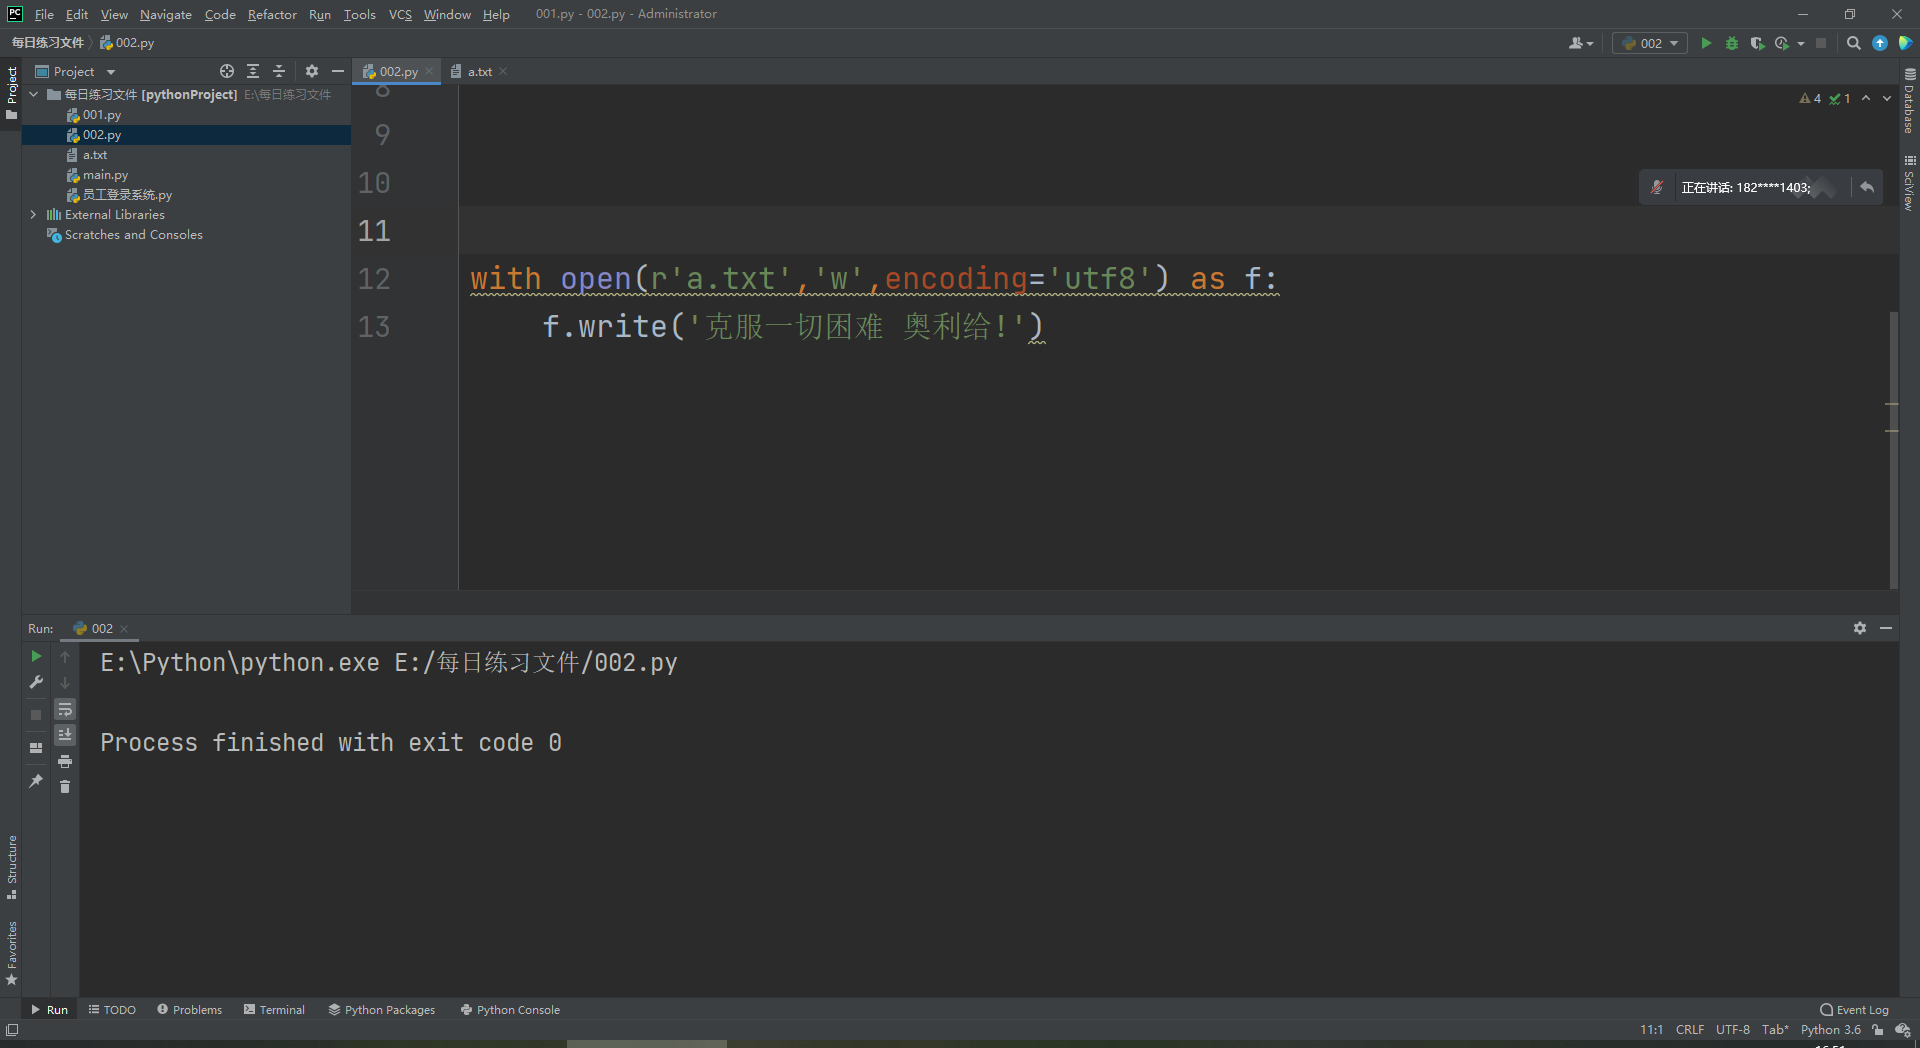Toggle tool window bars at bottom-left corner
Viewport: 1920px width, 1048px height.
(x=12, y=1030)
